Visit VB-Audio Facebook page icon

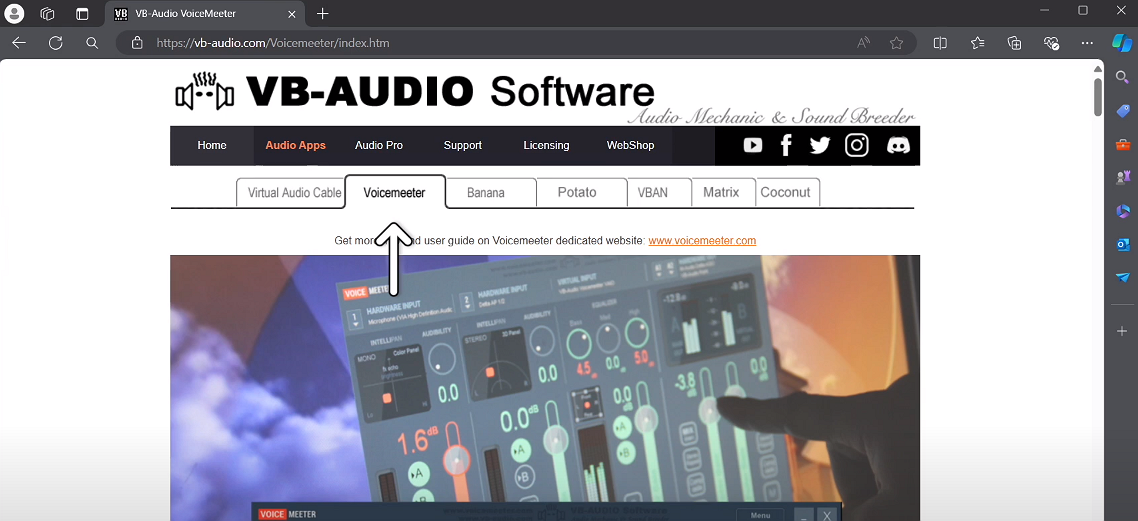786,145
